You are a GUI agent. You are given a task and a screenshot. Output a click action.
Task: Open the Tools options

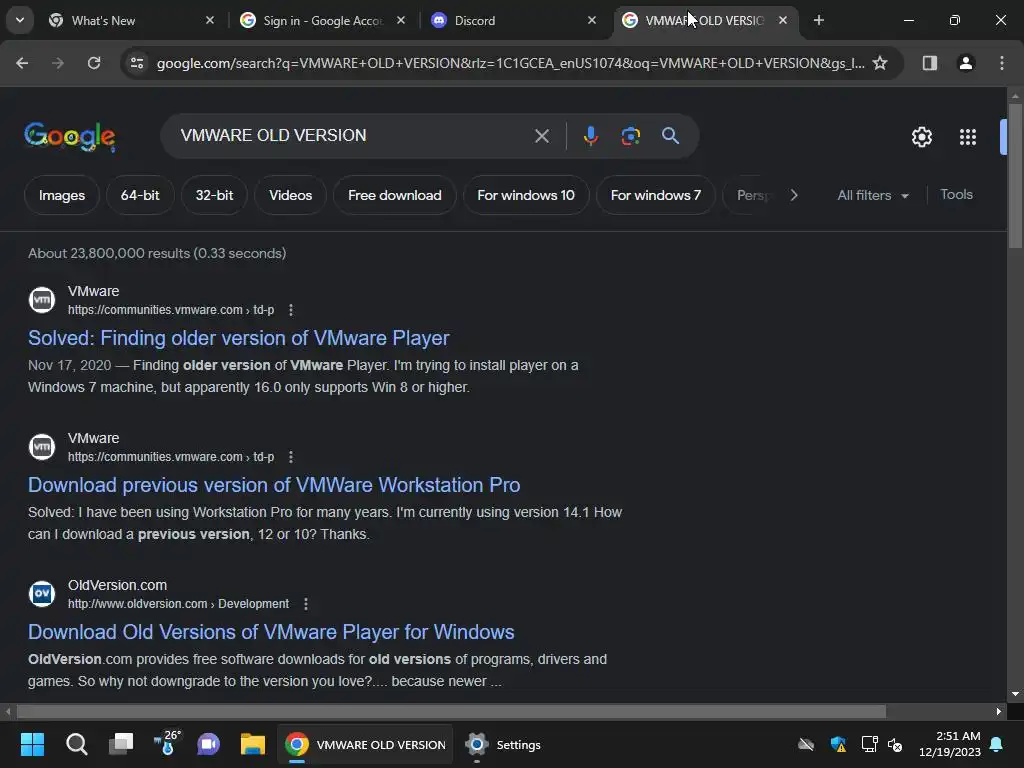(x=956, y=195)
